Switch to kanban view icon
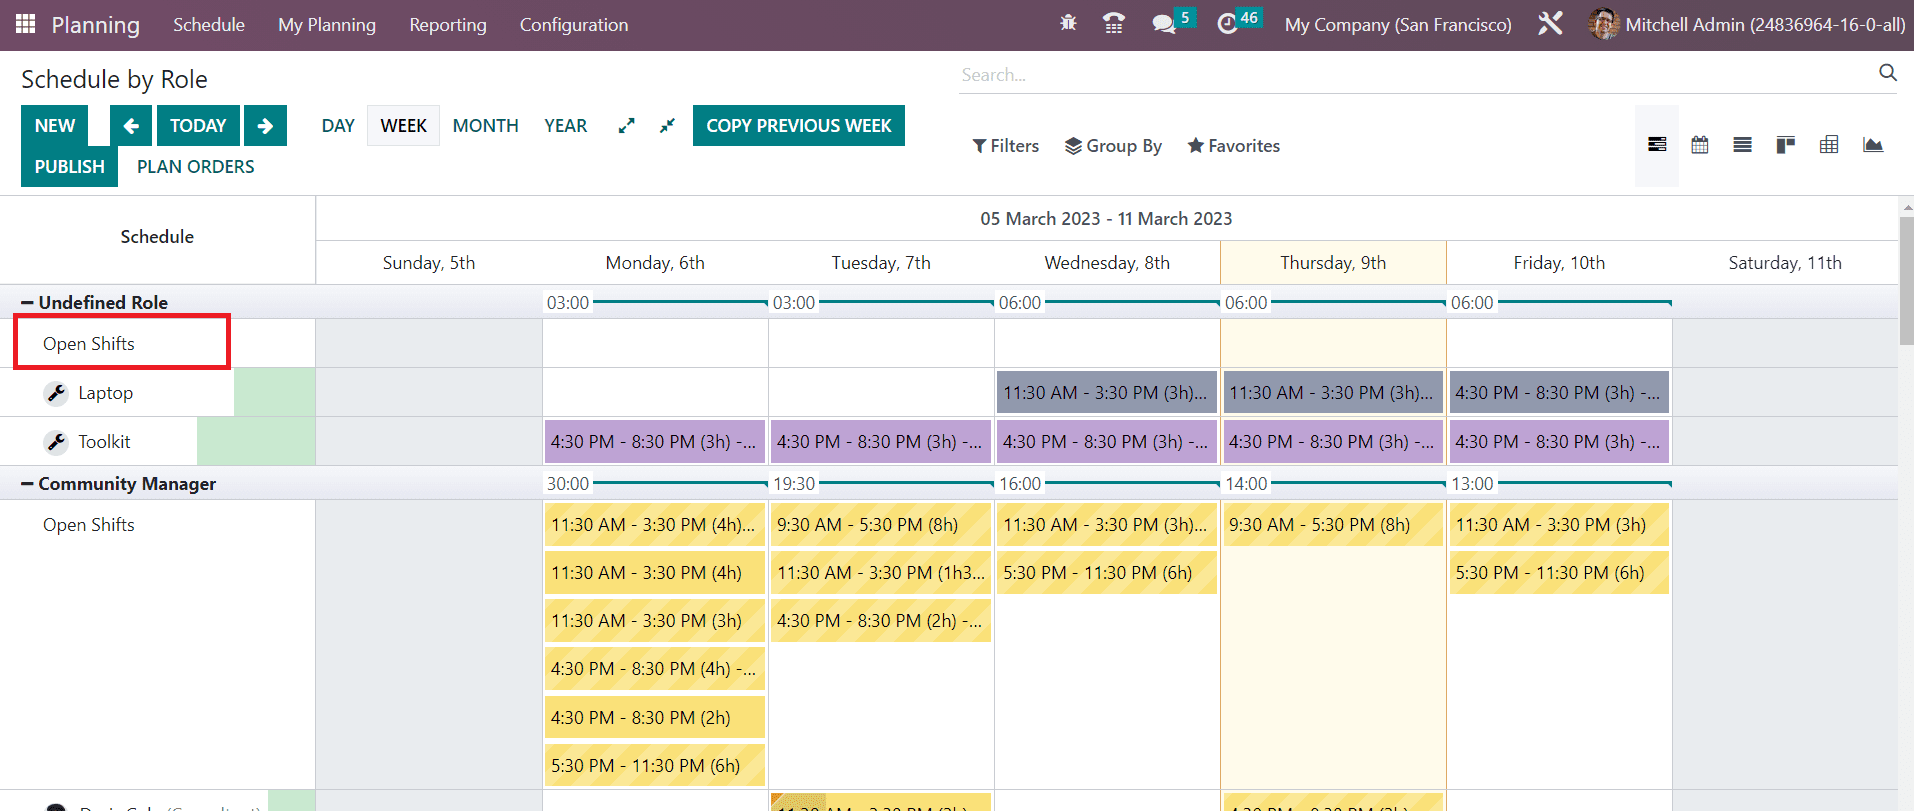This screenshot has width=1914, height=811. 1786,145
